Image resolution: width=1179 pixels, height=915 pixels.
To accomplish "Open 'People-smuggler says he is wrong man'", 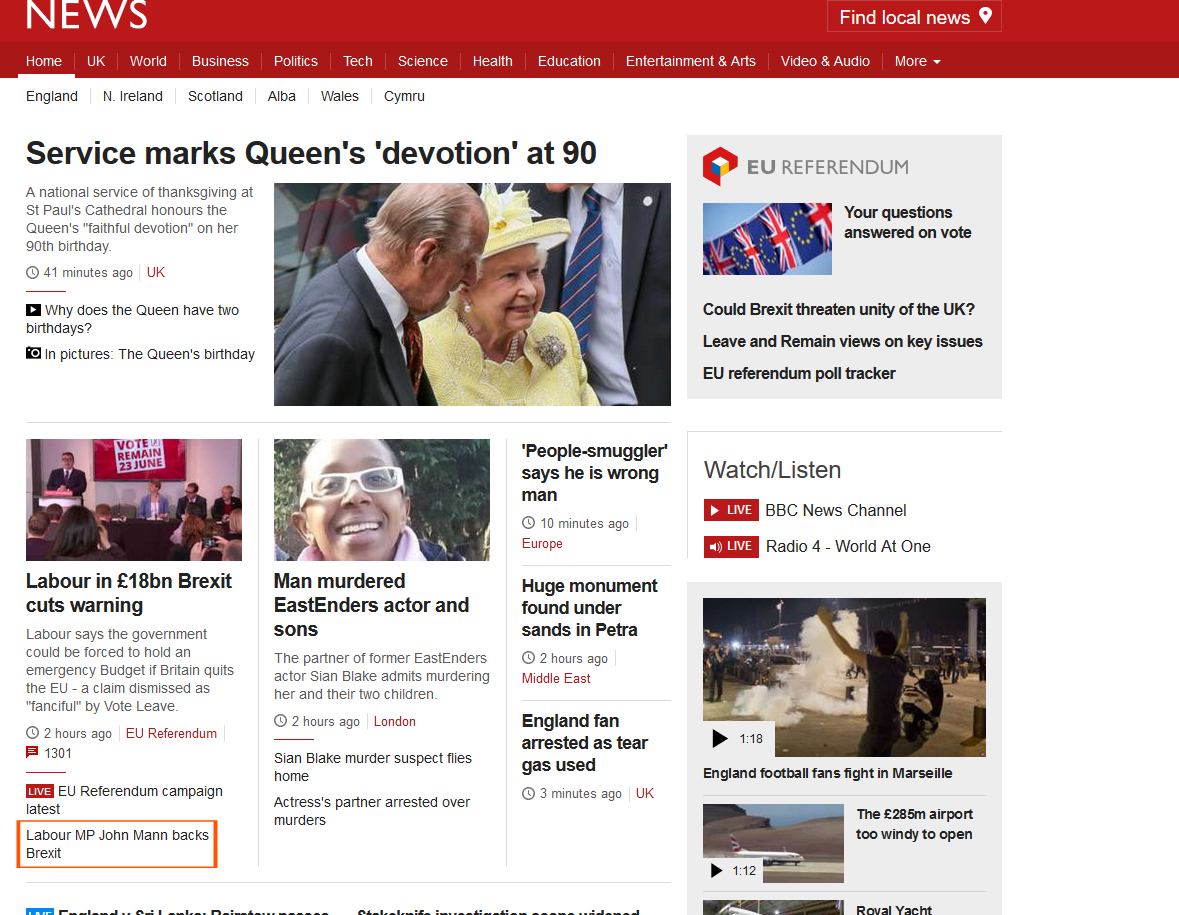I will coord(594,472).
